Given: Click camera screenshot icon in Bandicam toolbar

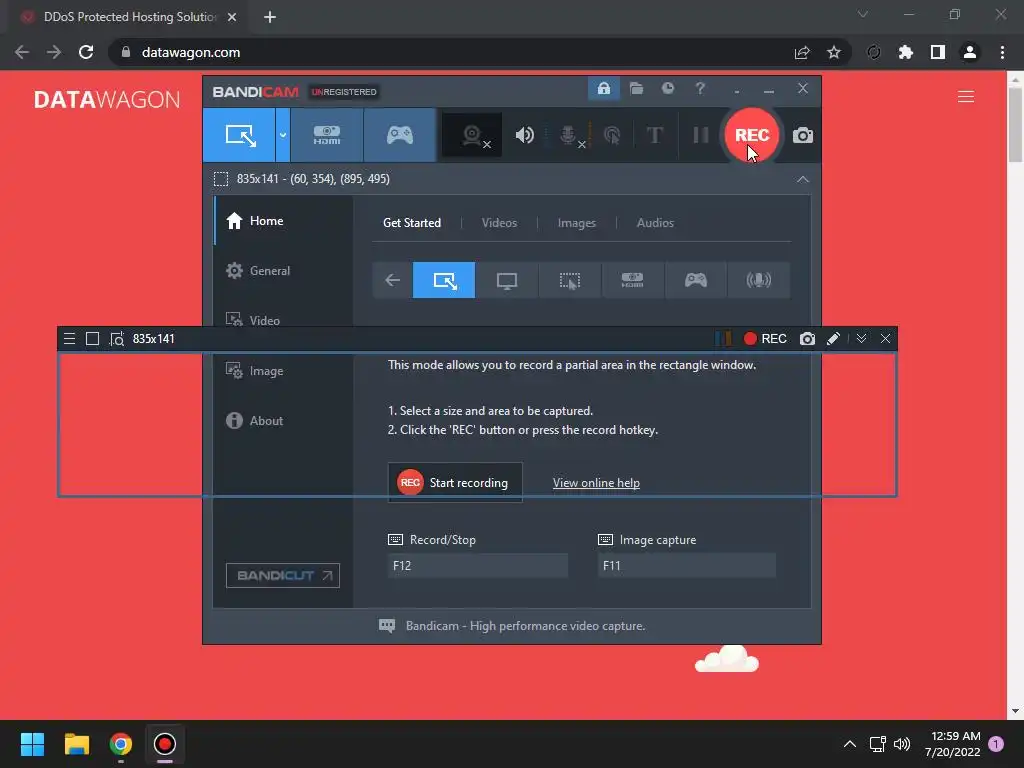Looking at the screenshot, I should (803, 135).
